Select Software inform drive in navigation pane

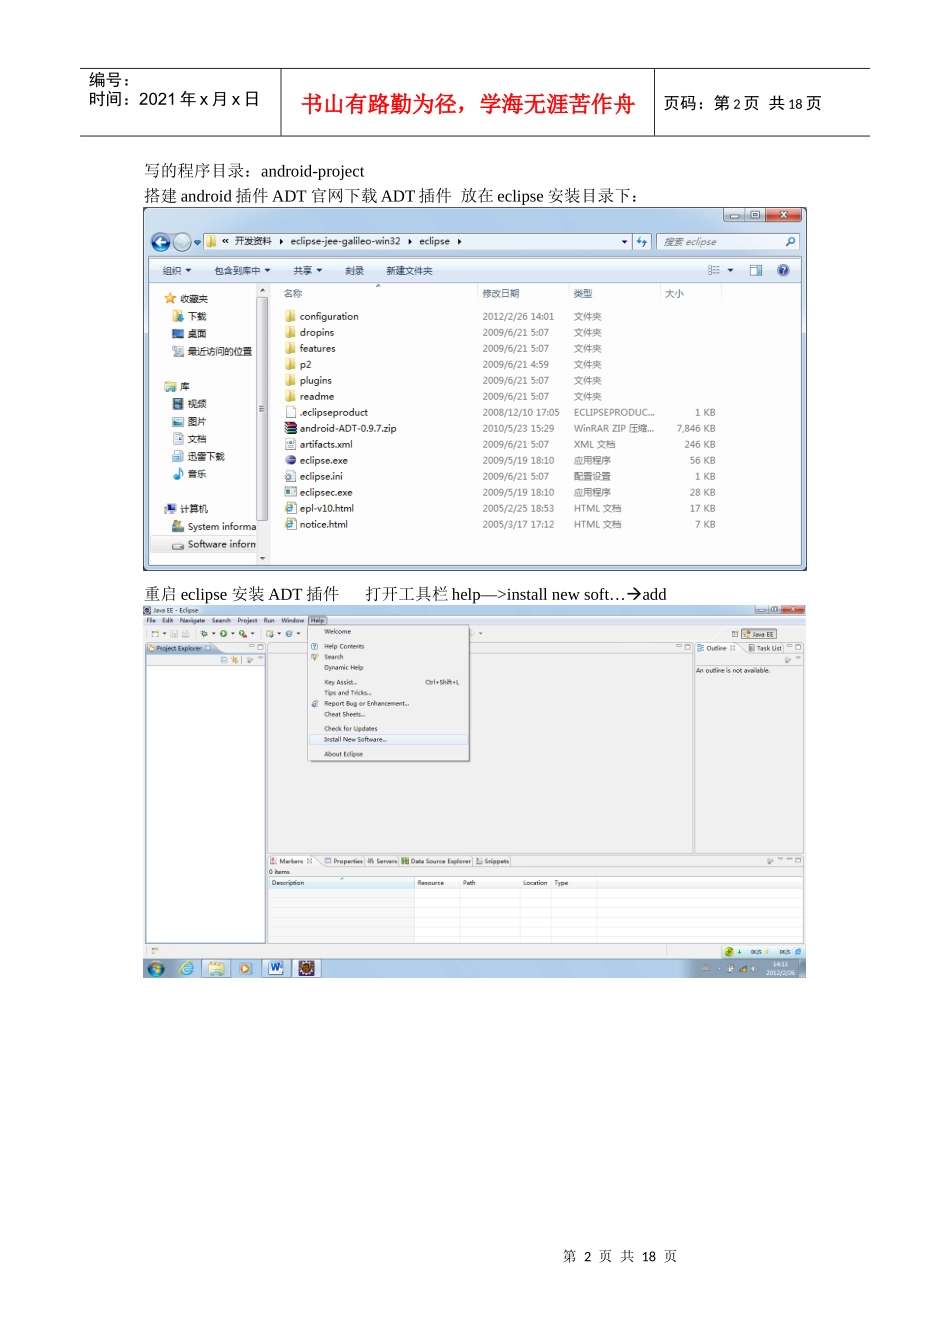[x=214, y=544]
